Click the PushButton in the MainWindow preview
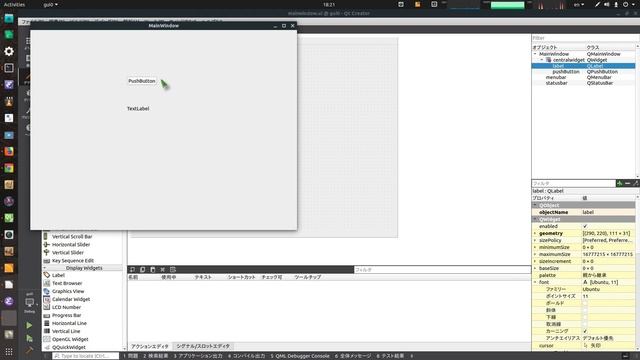Viewport: 640px width, 360px height. (142, 81)
